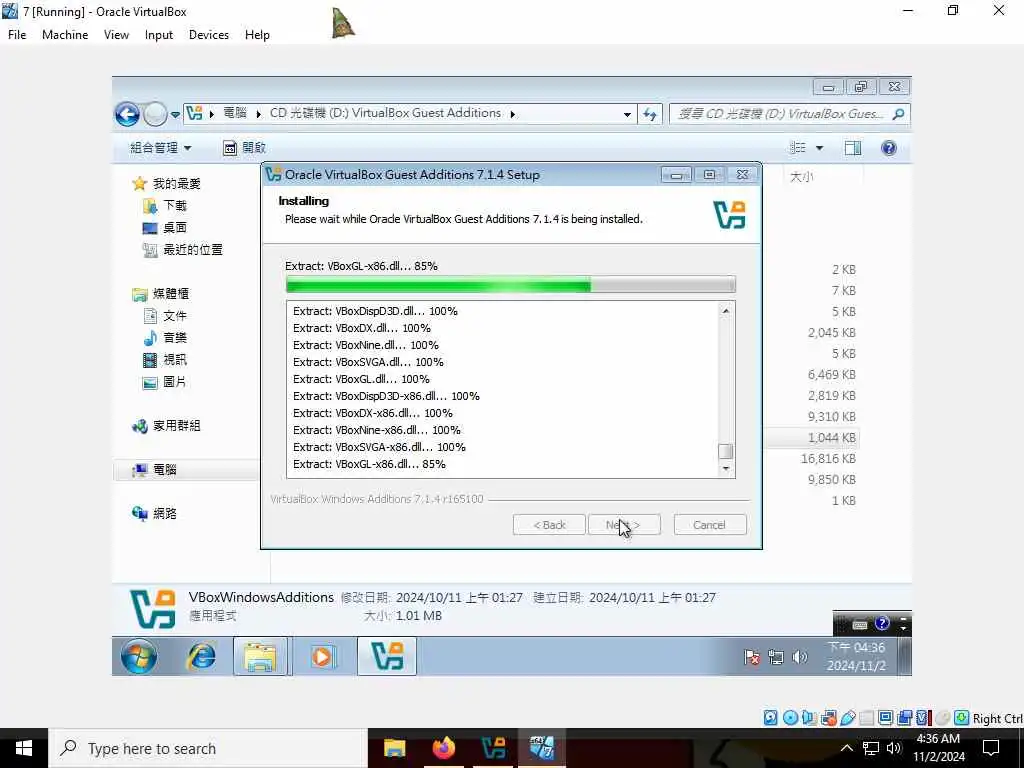Click the display settings indicator icon
The image size is (1024, 768).
pyautogui.click(x=886, y=718)
